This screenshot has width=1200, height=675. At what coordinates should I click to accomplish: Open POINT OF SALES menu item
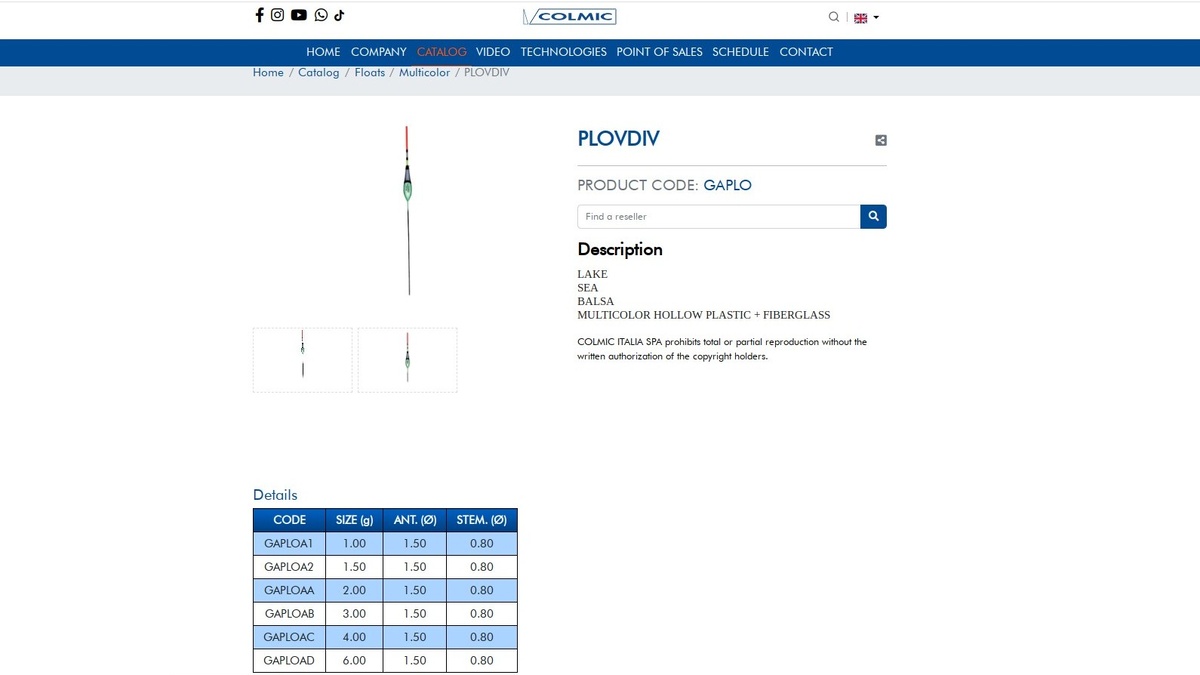pos(659,52)
